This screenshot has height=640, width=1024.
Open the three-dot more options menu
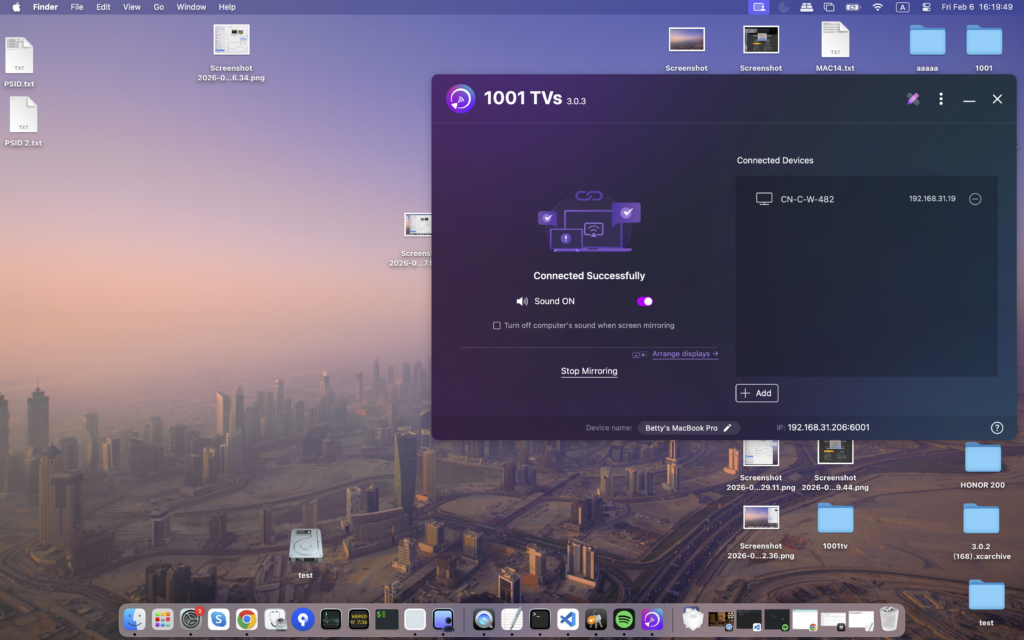pyautogui.click(x=941, y=99)
